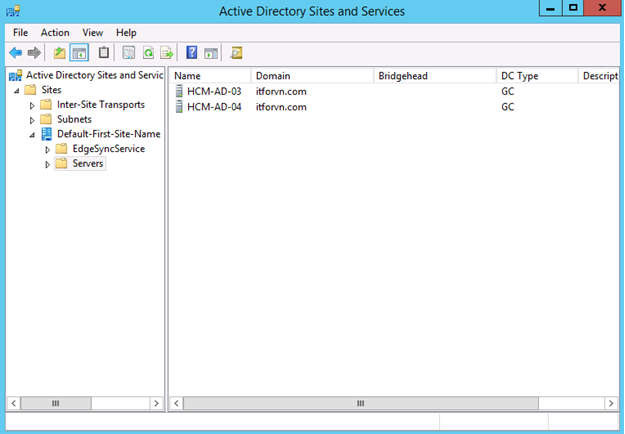This screenshot has width=625, height=434.
Task: Open the Action menu
Action: point(55,32)
